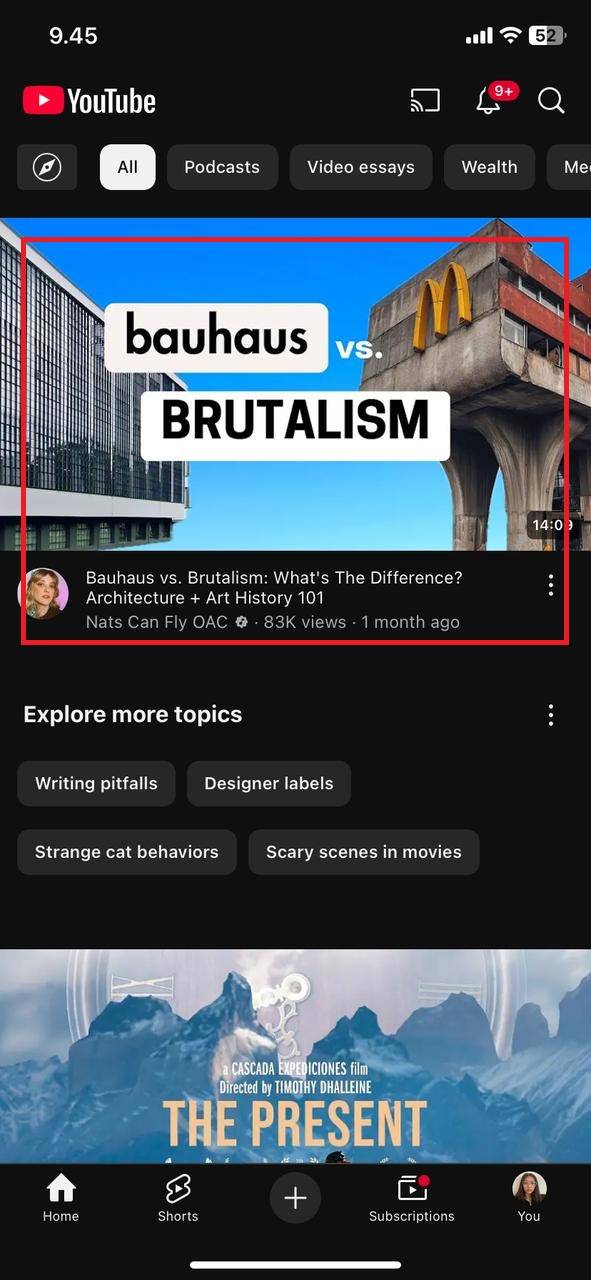
Task: Open the You profile tab
Action: point(529,1198)
